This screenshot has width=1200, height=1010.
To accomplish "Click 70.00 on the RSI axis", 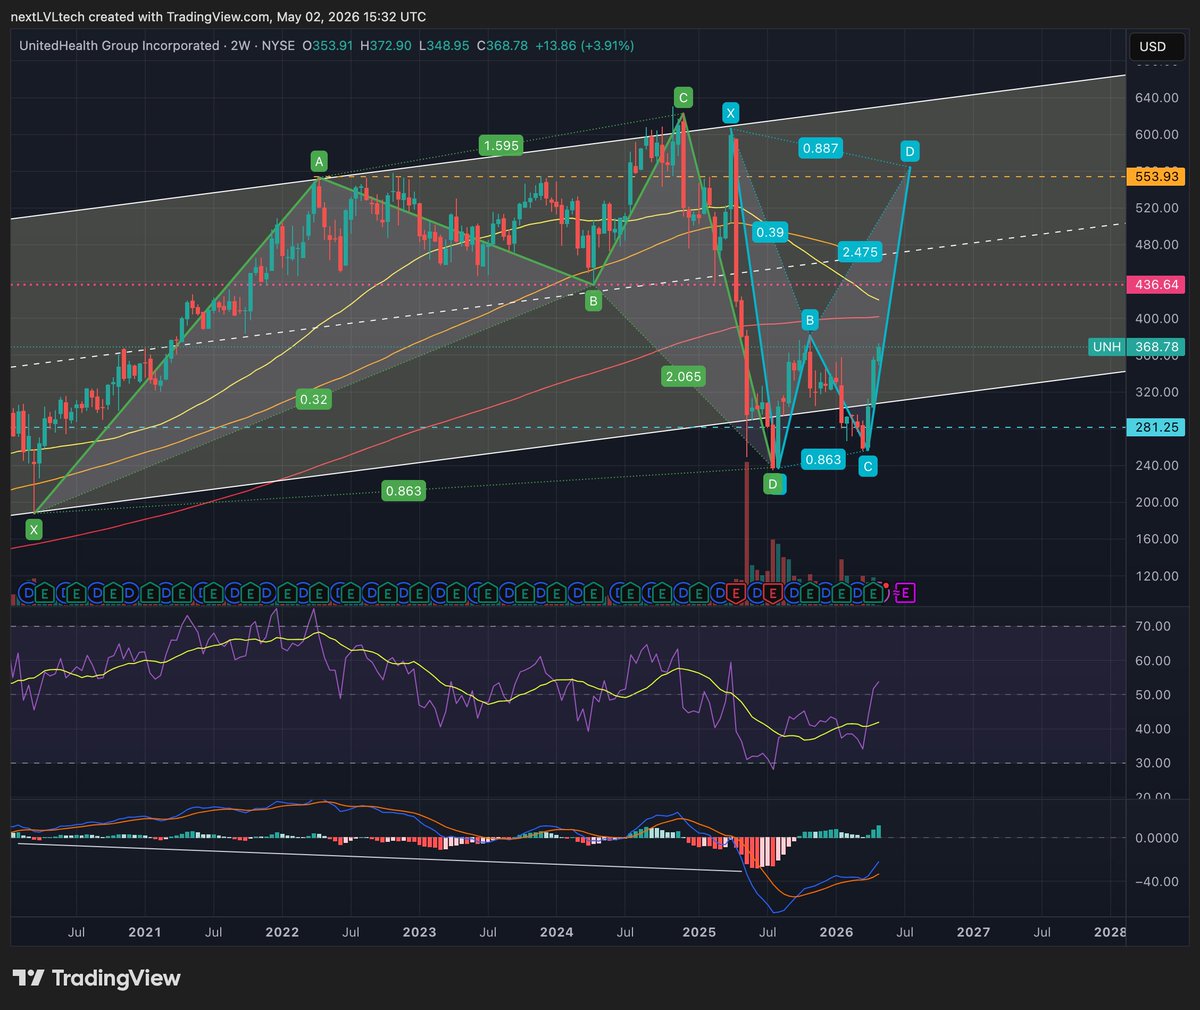I will [1154, 626].
